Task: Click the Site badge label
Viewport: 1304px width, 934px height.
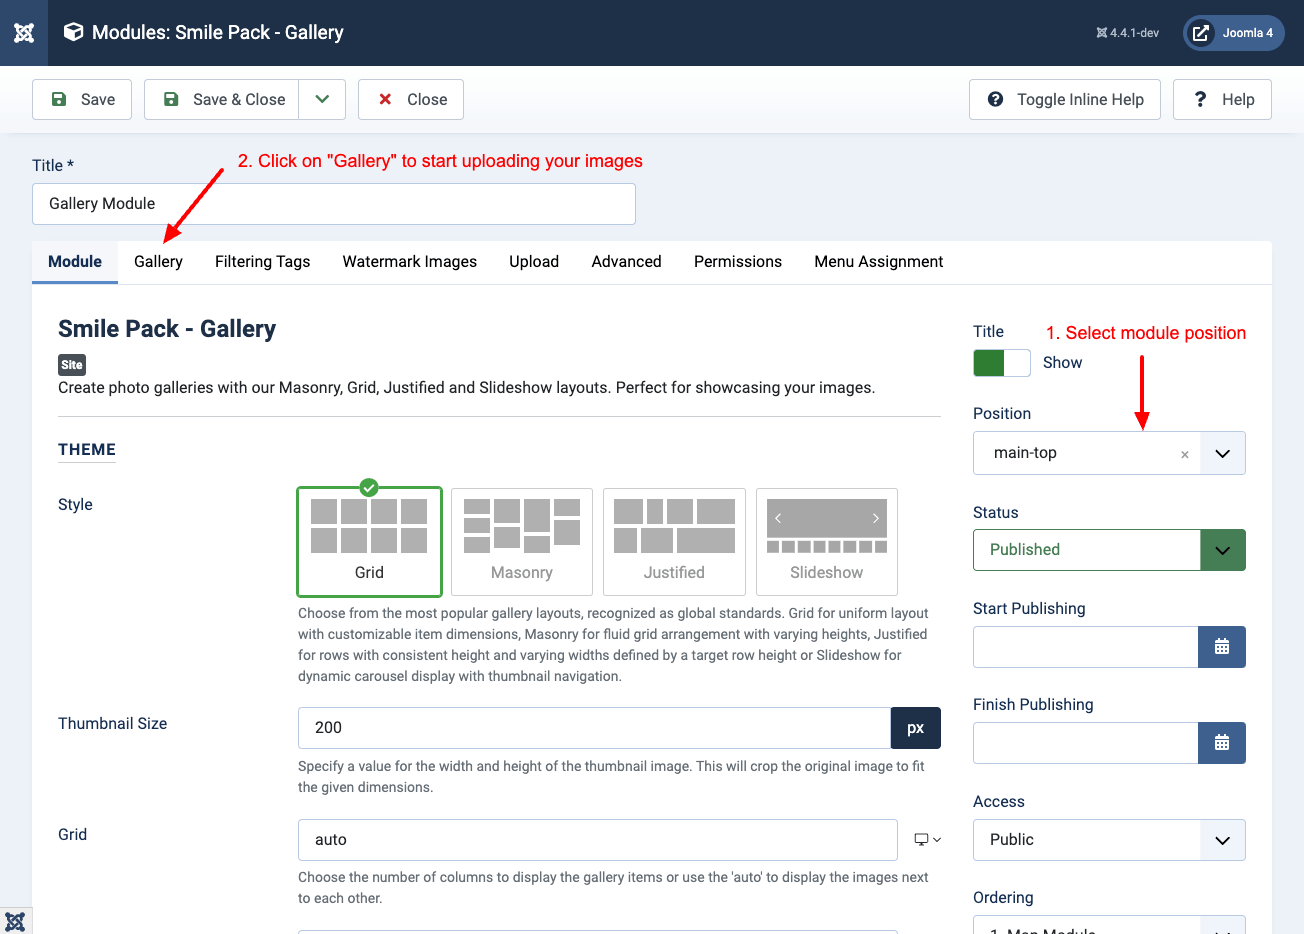Action: (72, 365)
